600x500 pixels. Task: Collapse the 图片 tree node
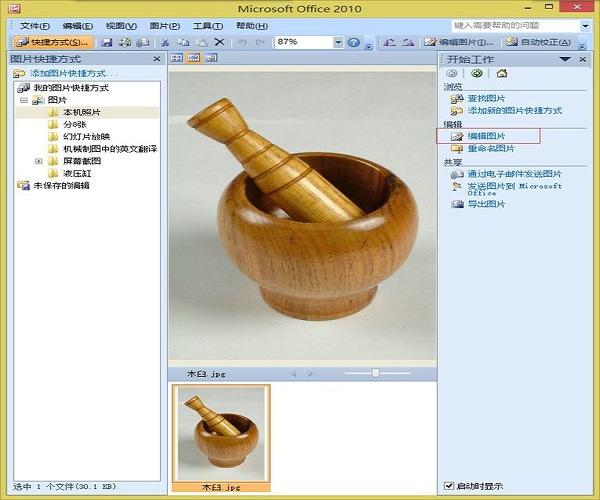coord(23,101)
